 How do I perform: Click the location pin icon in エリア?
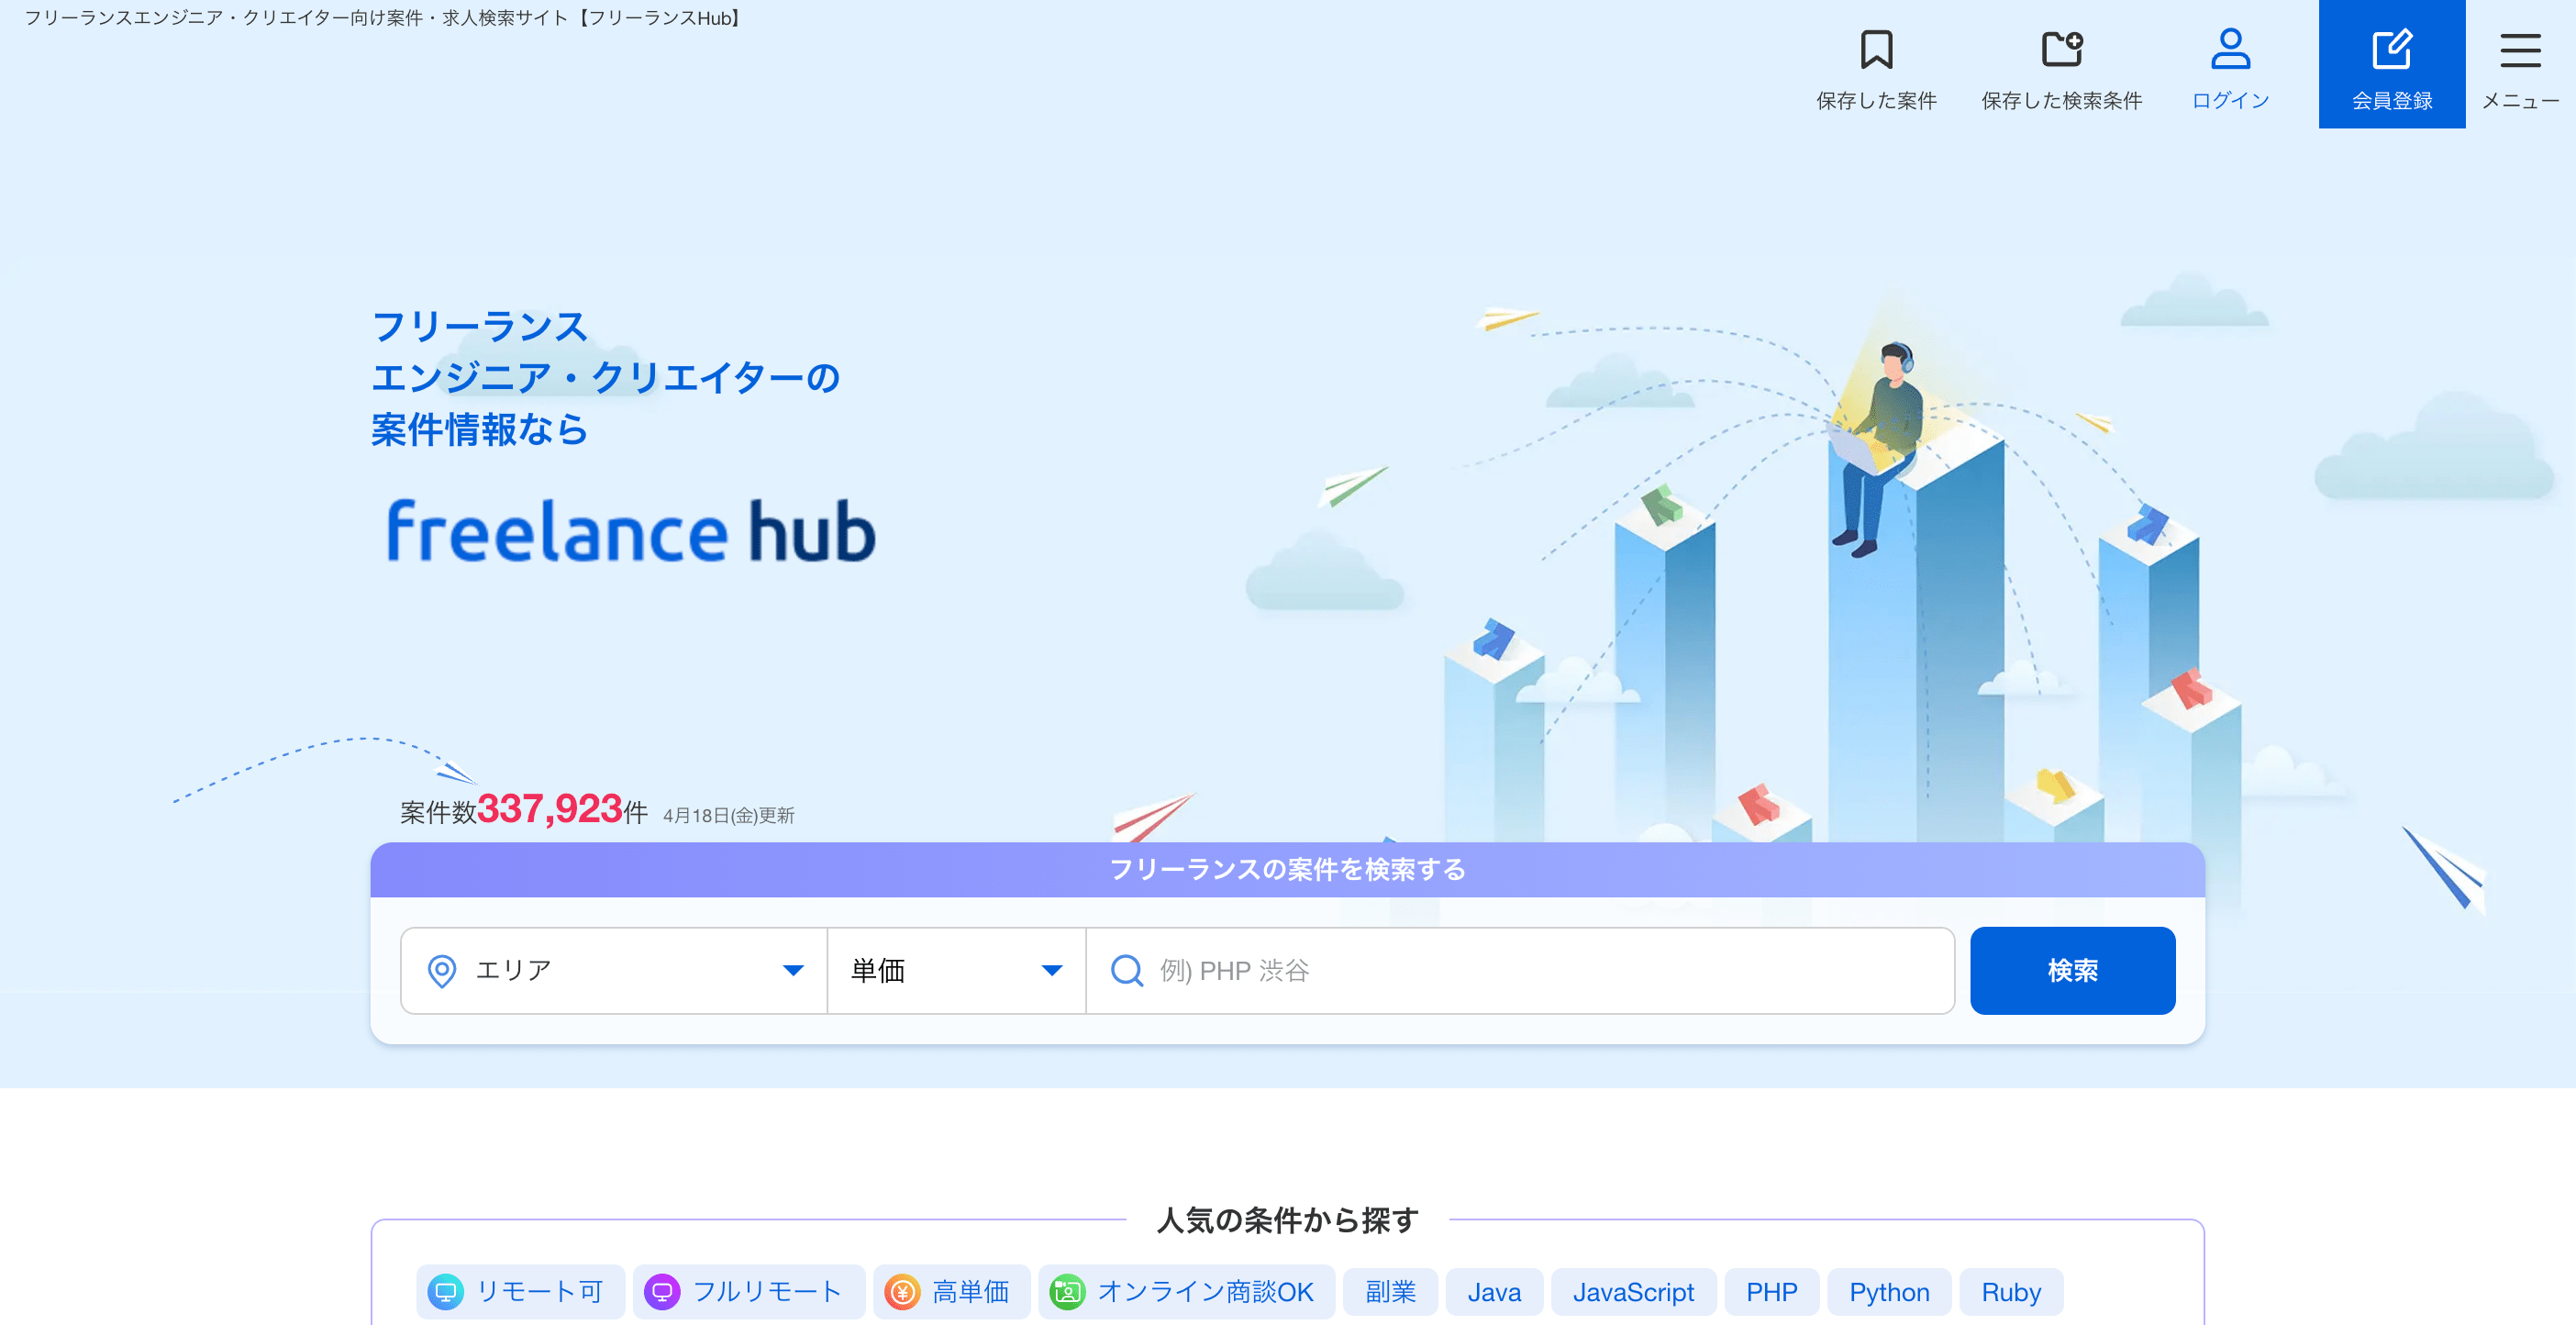point(442,970)
